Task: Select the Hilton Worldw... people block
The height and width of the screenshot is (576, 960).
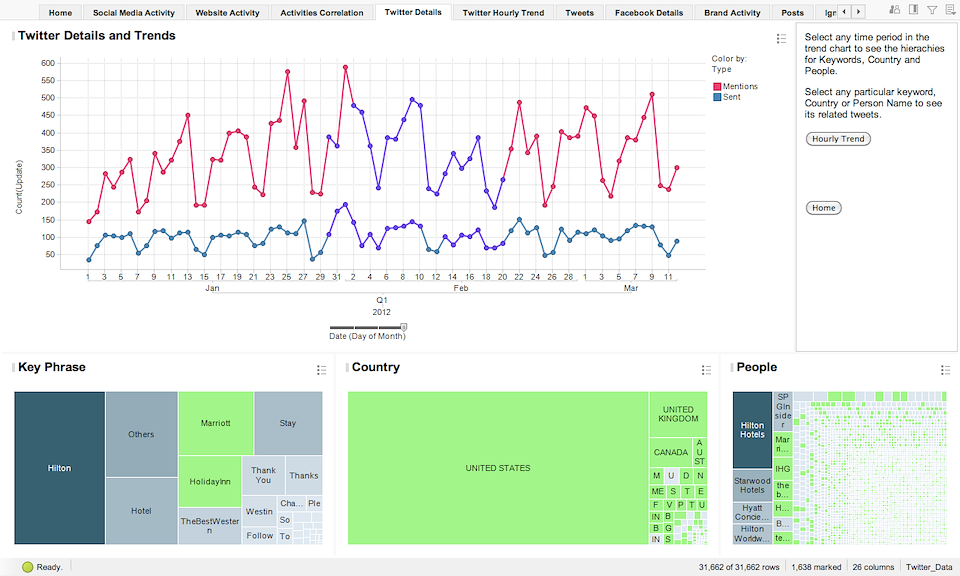Action: [752, 534]
